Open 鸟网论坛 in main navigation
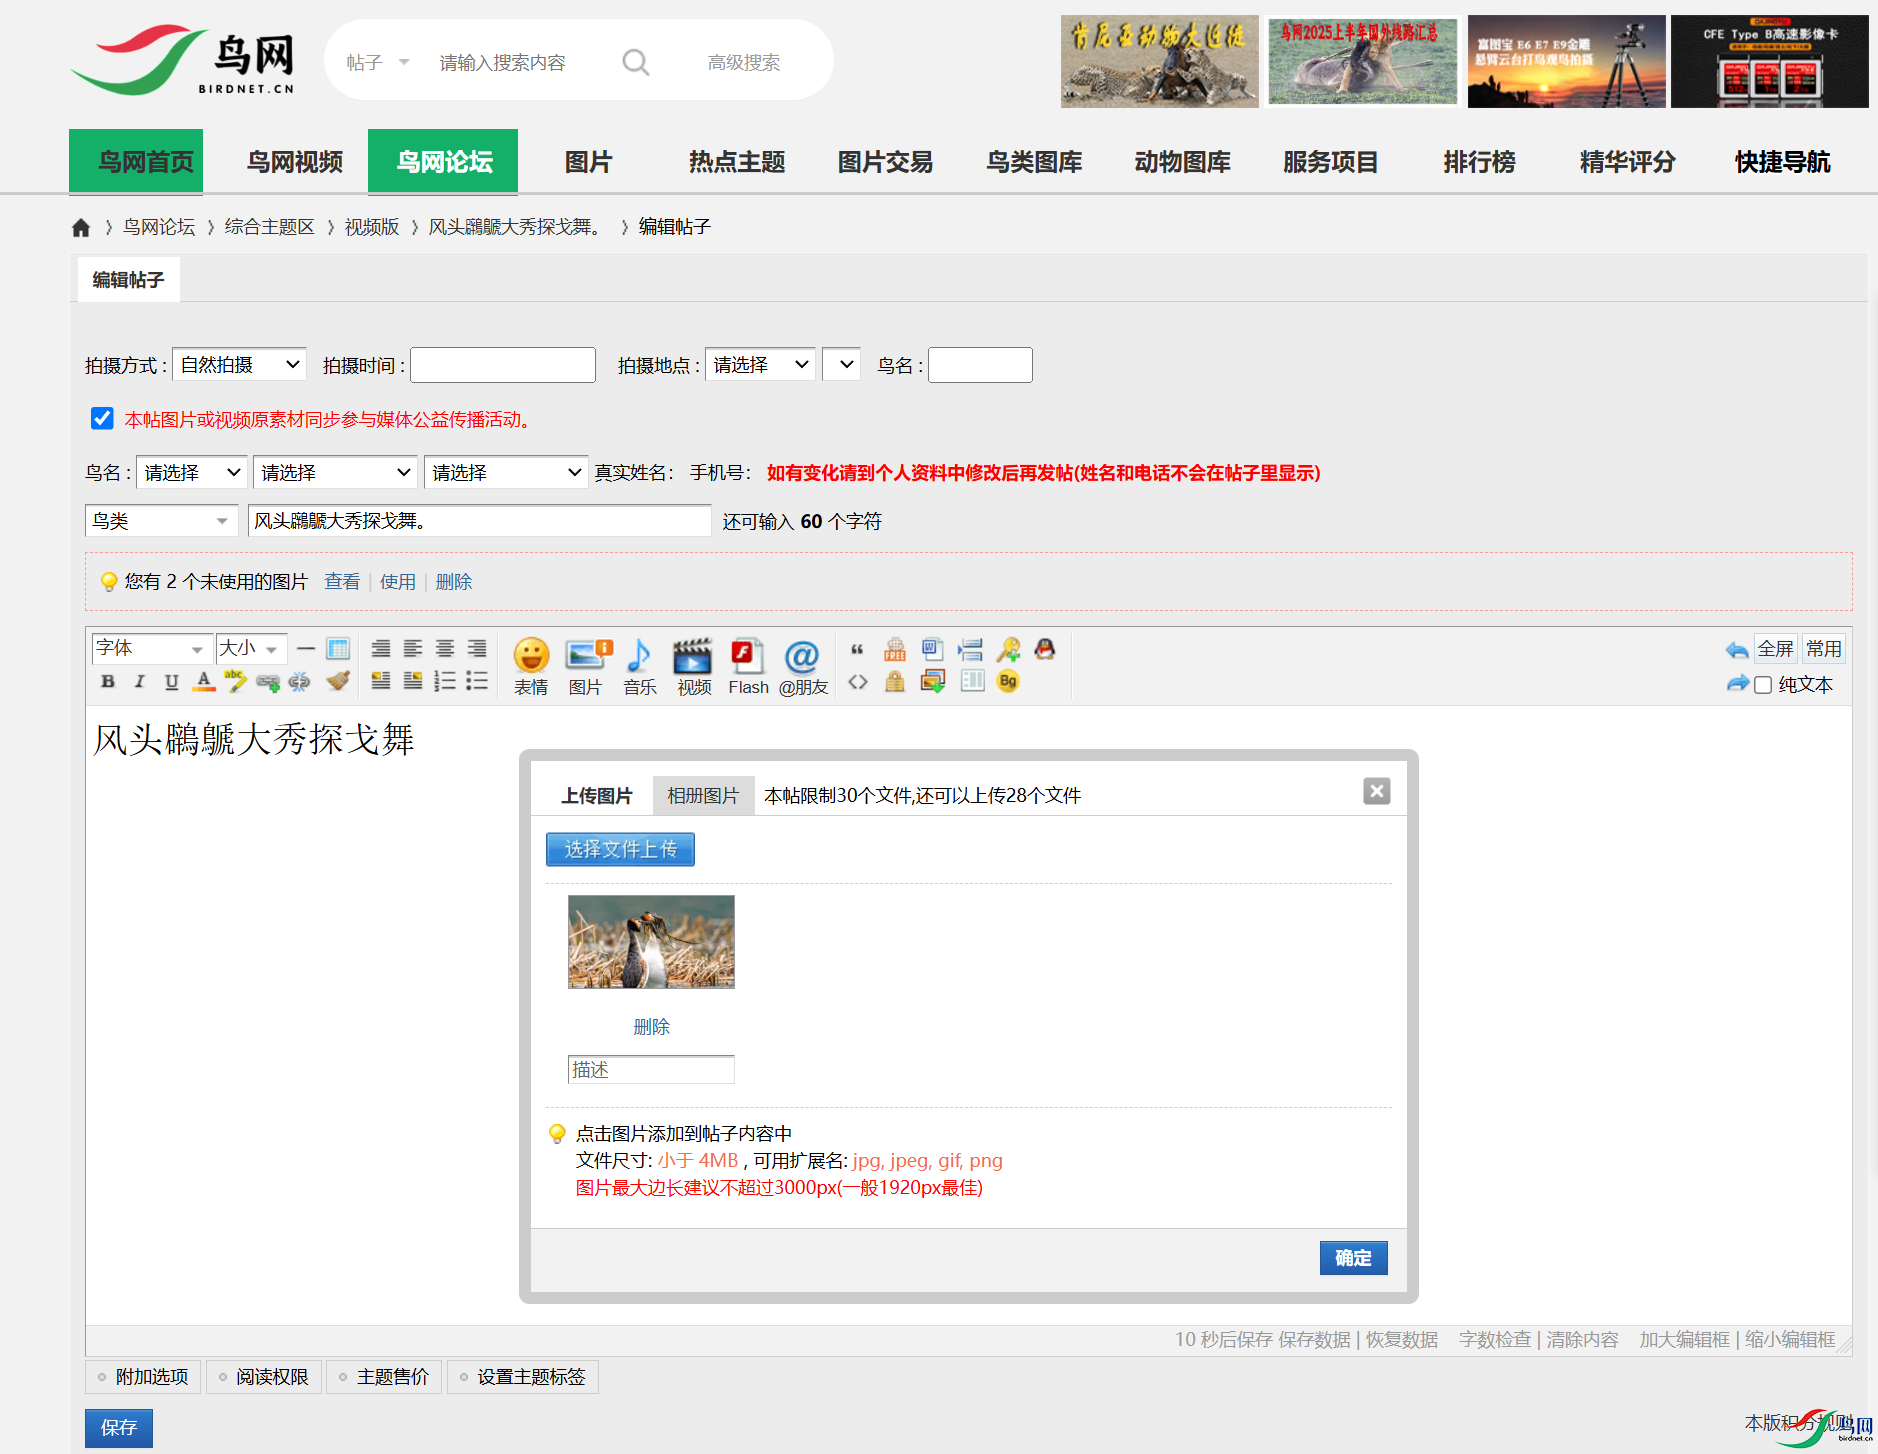Viewport: 1878px width, 1454px height. pyautogui.click(x=443, y=161)
